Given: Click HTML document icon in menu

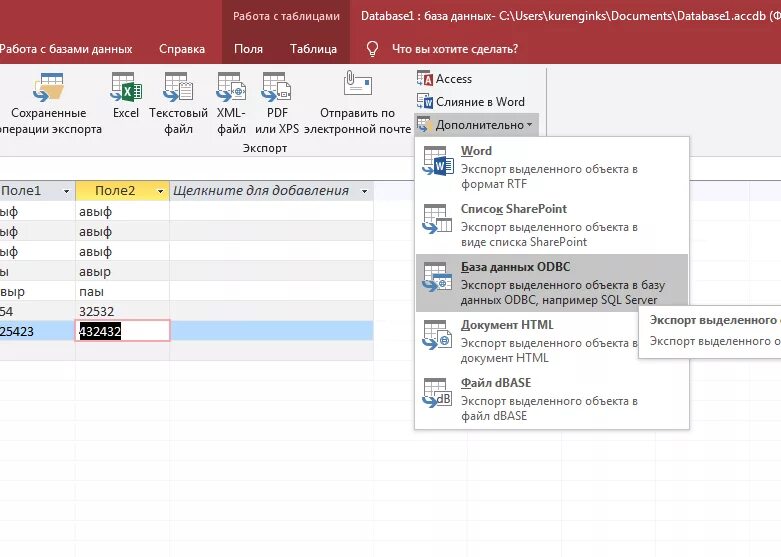Looking at the screenshot, I should click(437, 335).
